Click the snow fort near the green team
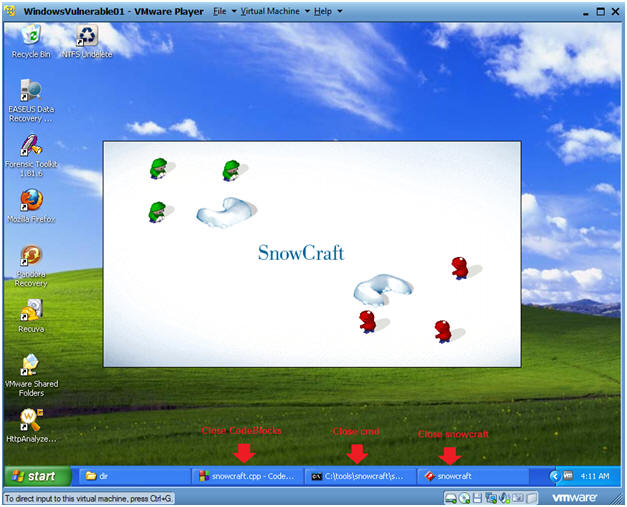The image size is (627, 507). tap(226, 212)
